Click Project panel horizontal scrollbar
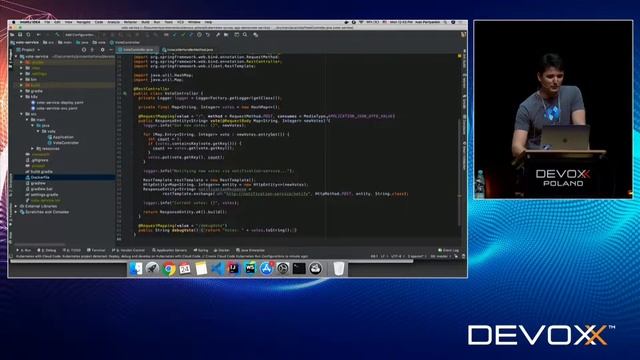The width and height of the screenshot is (640, 360). click(x=40, y=244)
